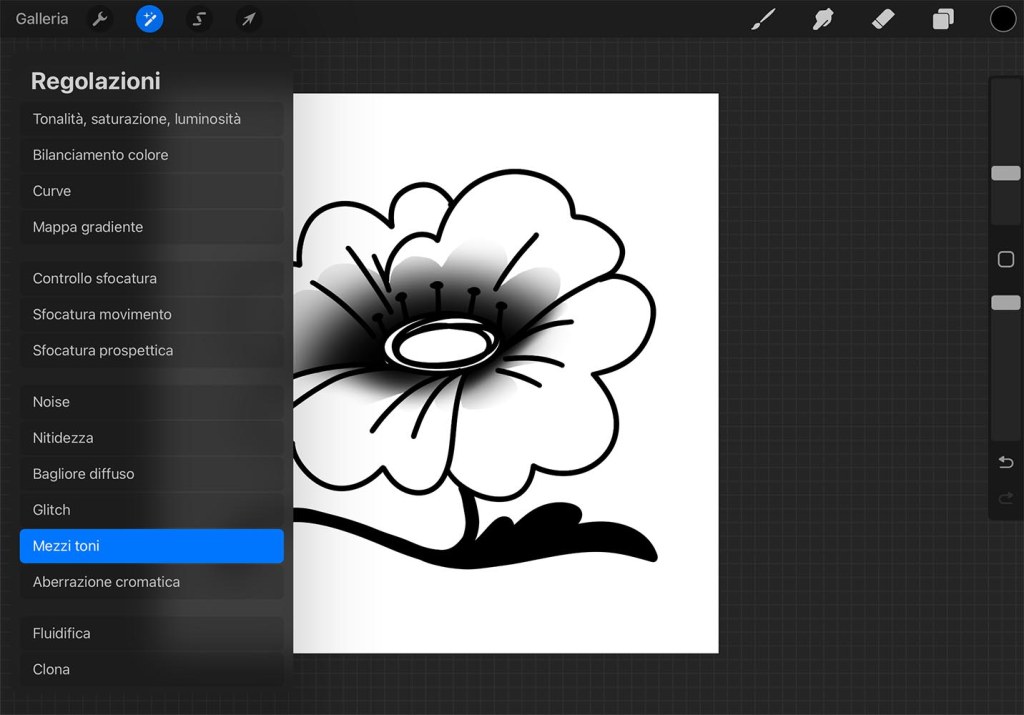The width and height of the screenshot is (1024, 715).
Task: Click the brush opacity slider handle
Action: pyautogui.click(x=1006, y=302)
